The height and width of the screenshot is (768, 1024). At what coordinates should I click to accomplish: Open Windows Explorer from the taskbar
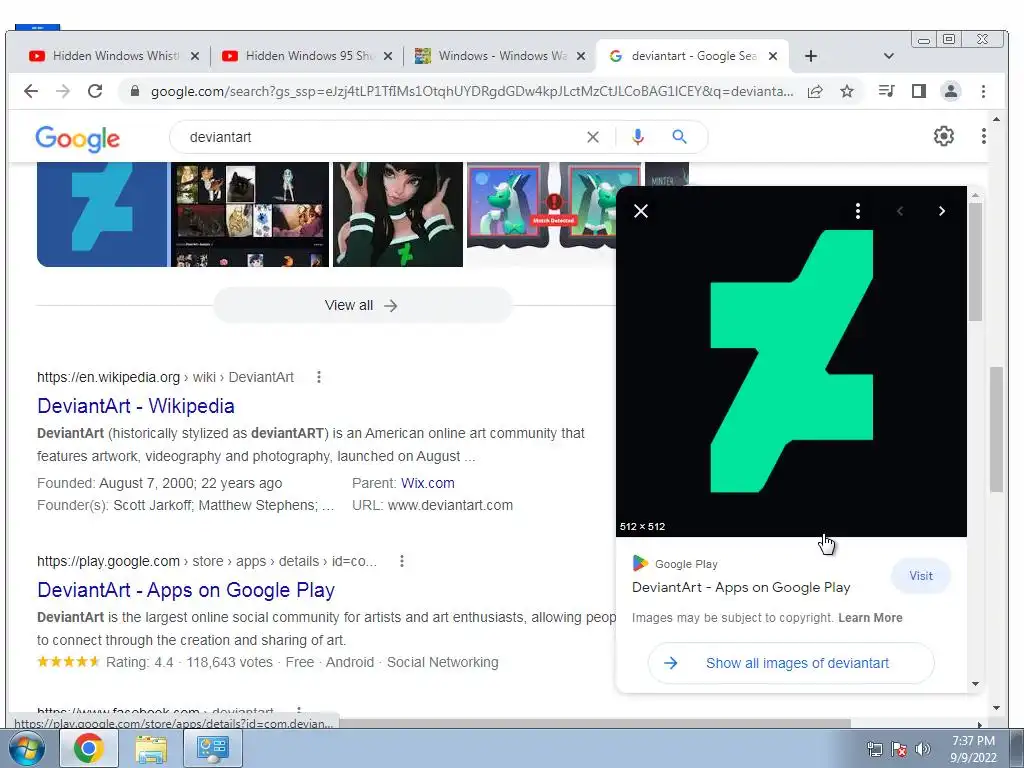click(x=150, y=748)
